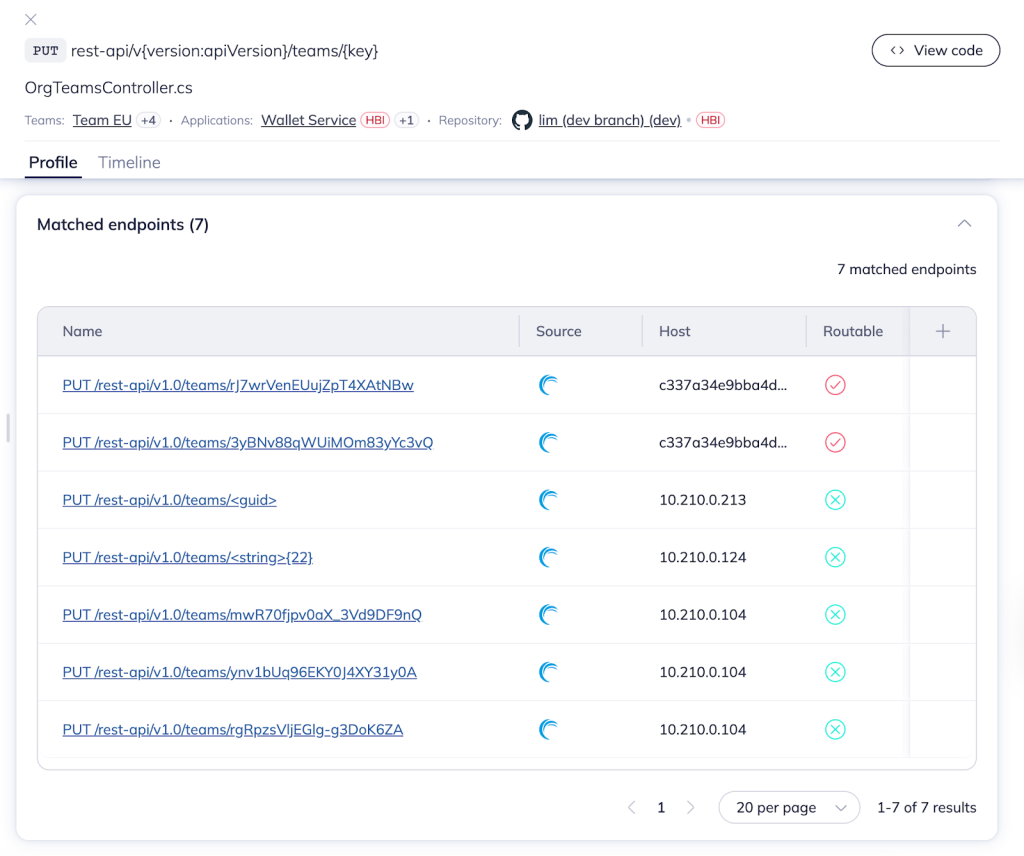This screenshot has width=1024, height=856.
Task: Expand the +4 additional teams badge
Action: pyautogui.click(x=148, y=120)
